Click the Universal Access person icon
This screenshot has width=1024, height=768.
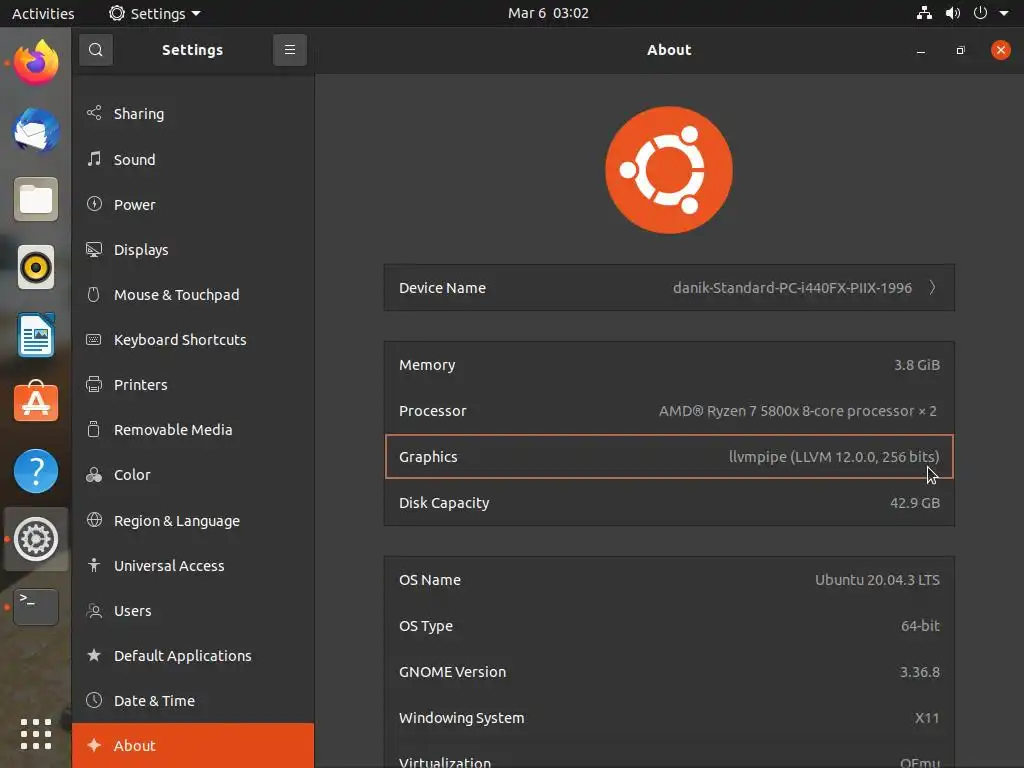coord(94,565)
